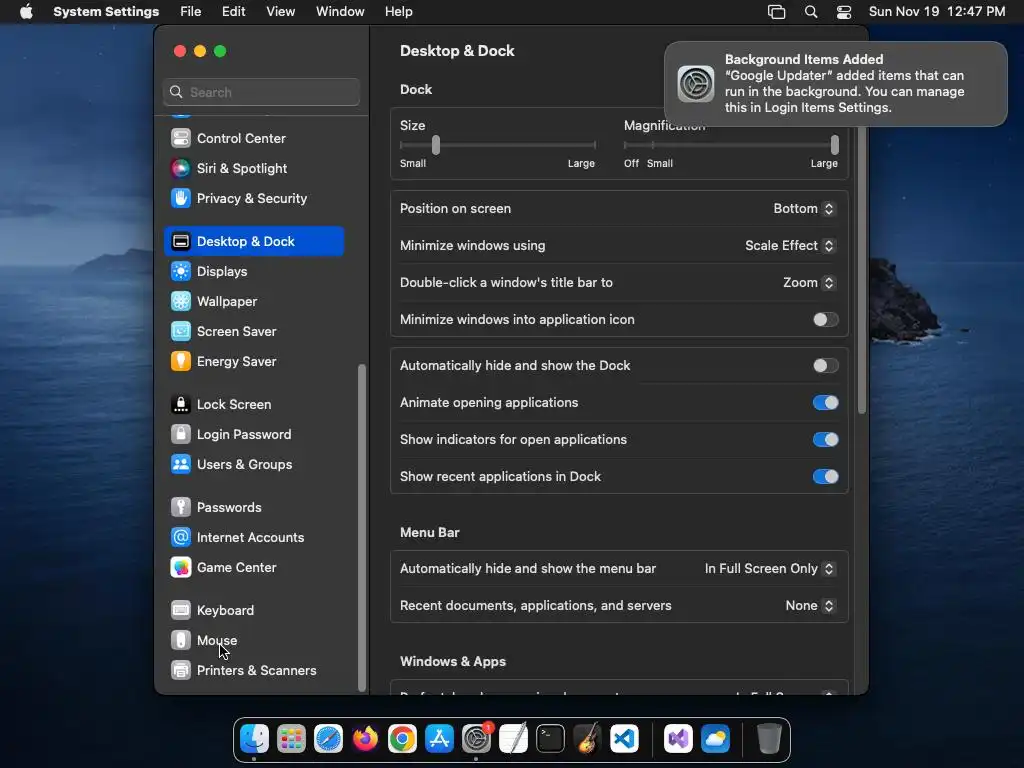The width and height of the screenshot is (1024, 768).
Task: Click the Energy Saver bulb icon
Action: (x=181, y=361)
